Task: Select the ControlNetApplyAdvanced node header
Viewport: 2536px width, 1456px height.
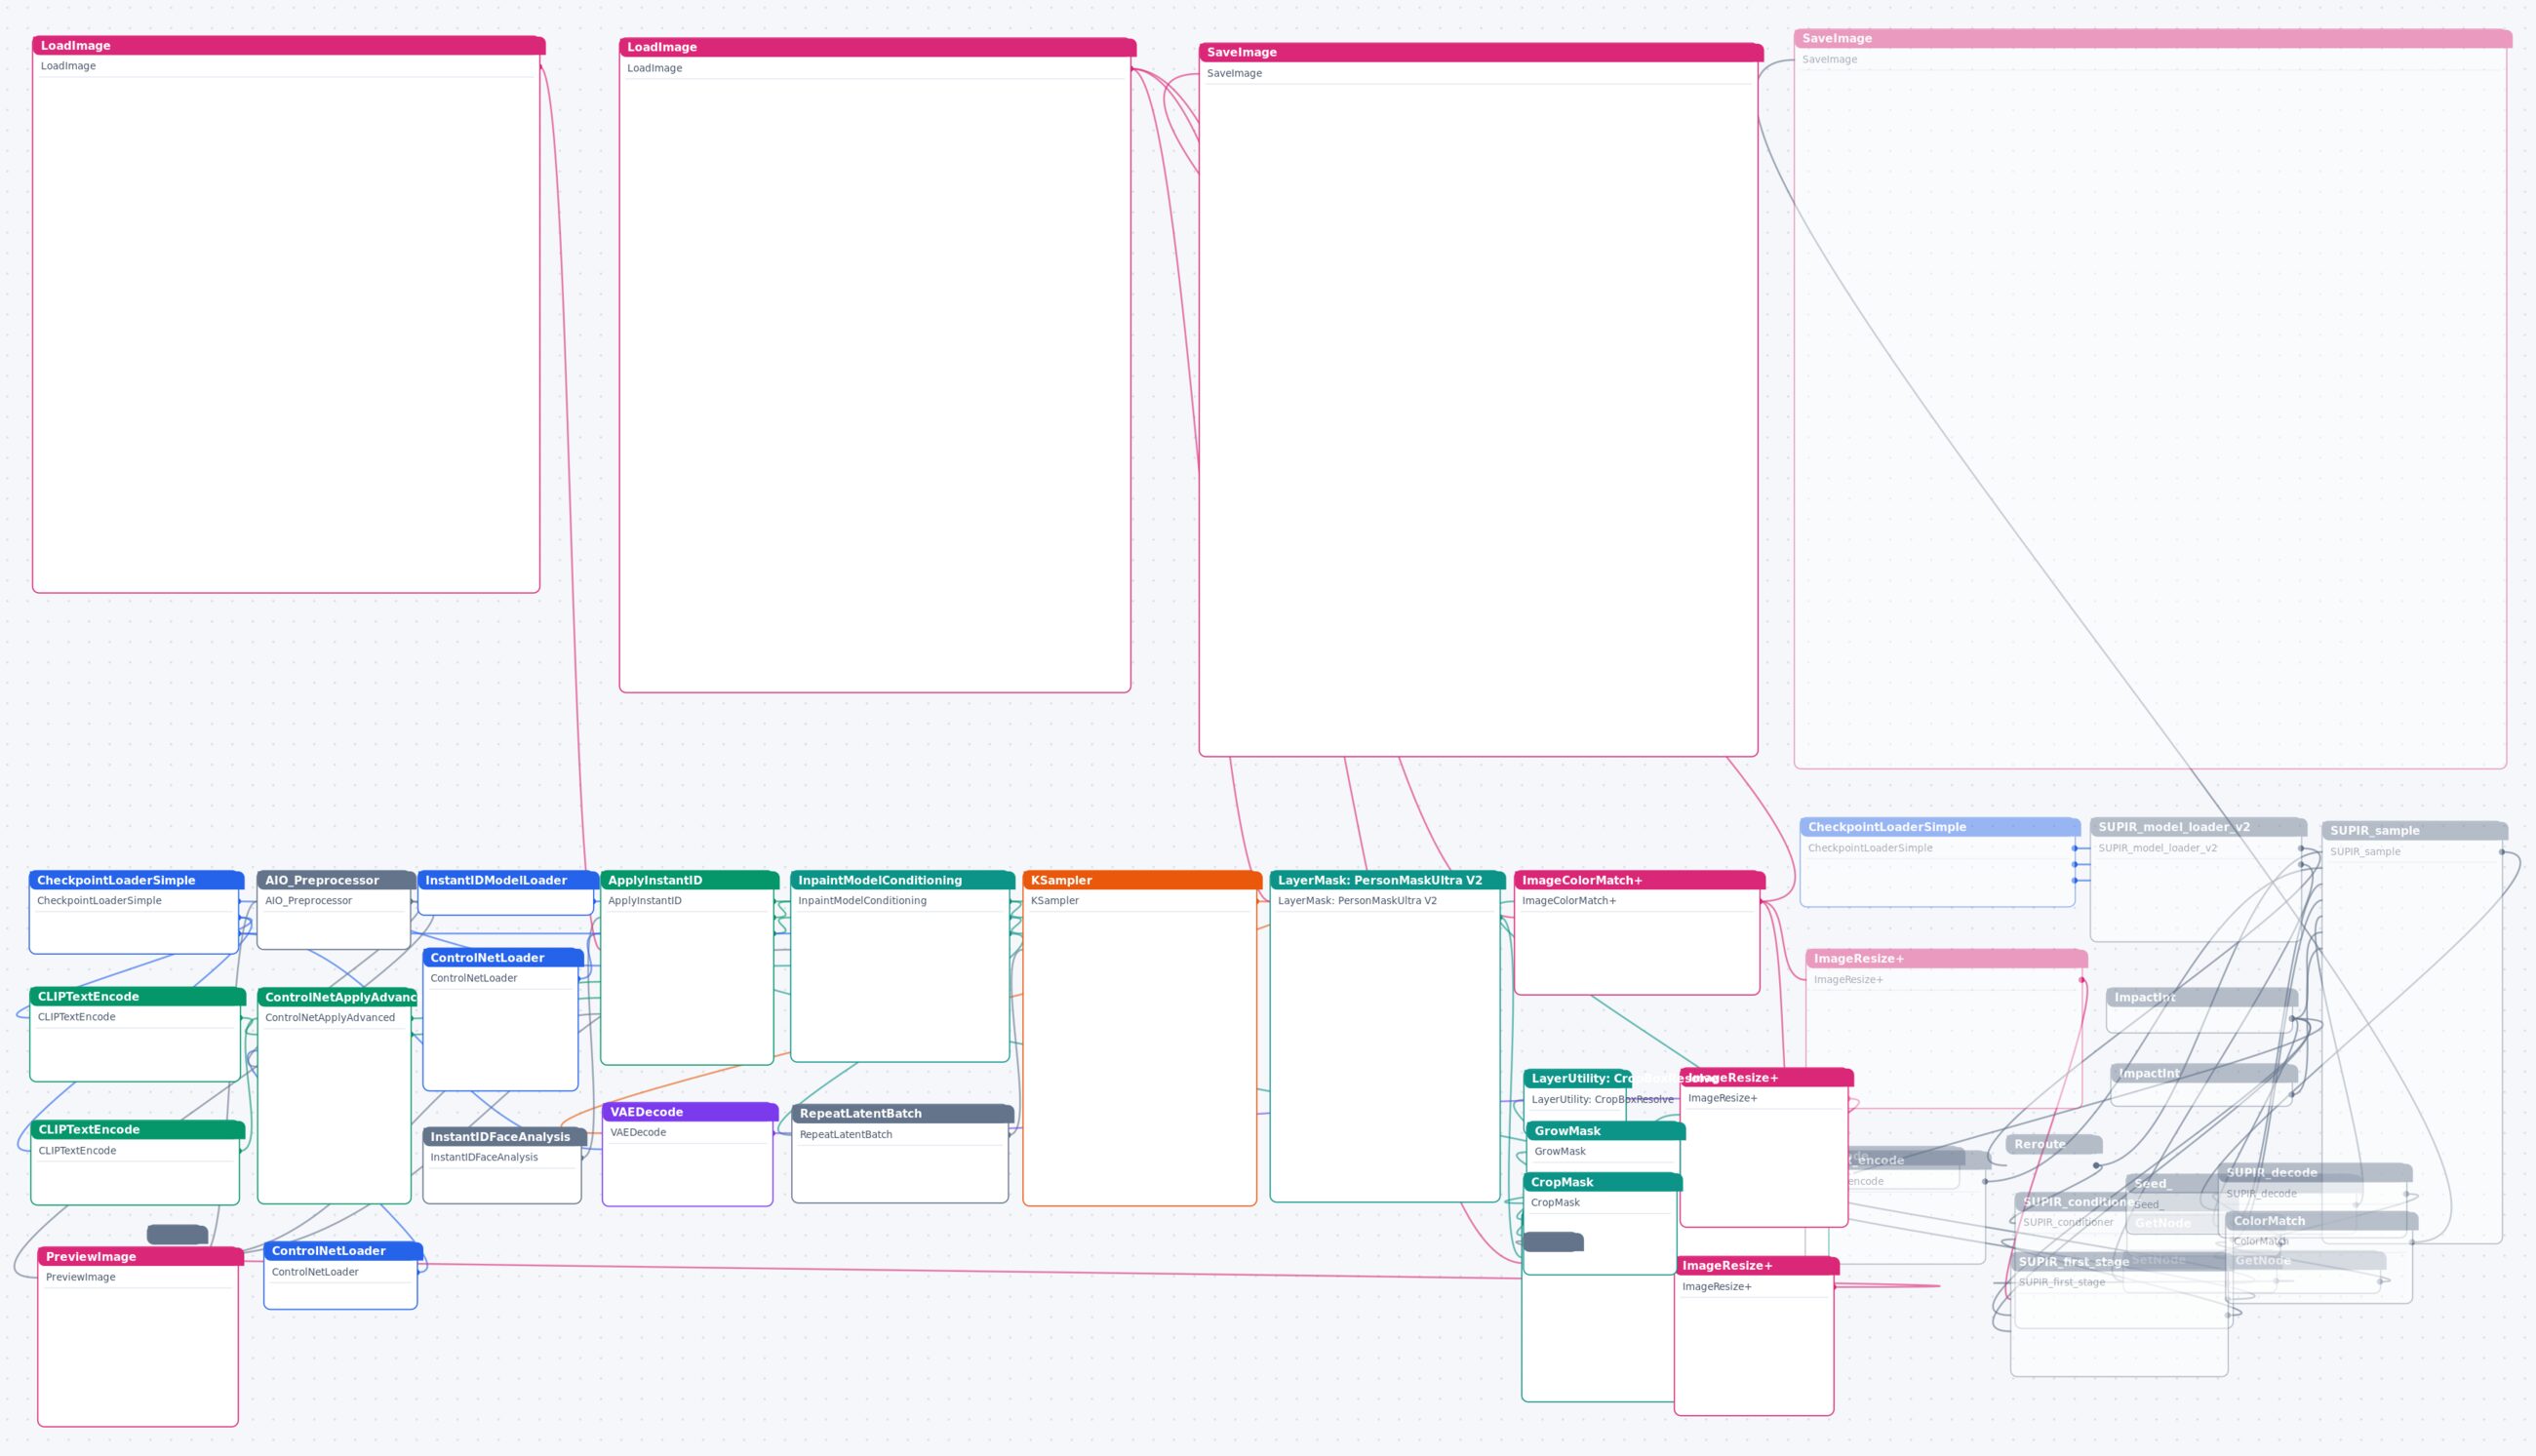Action: click(x=336, y=997)
